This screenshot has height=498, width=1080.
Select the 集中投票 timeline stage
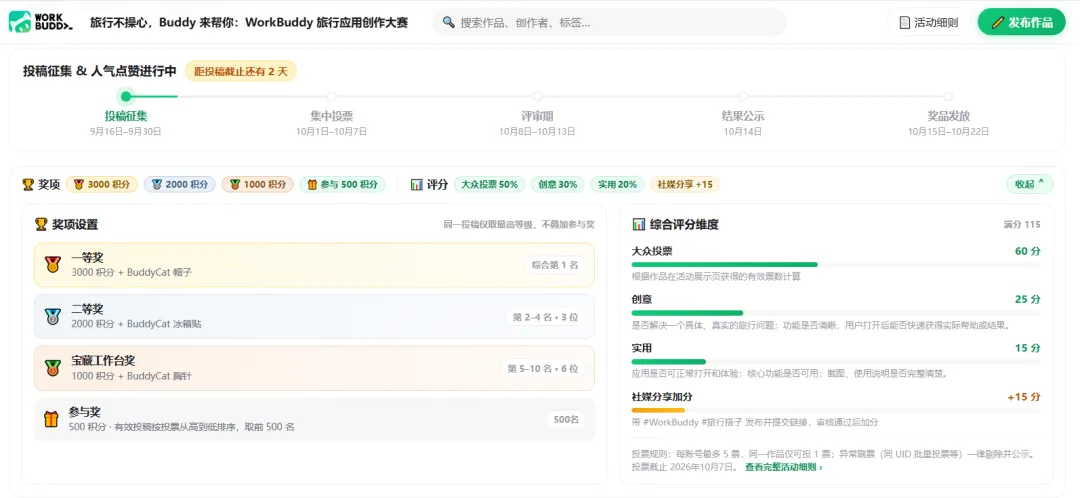coord(331,115)
